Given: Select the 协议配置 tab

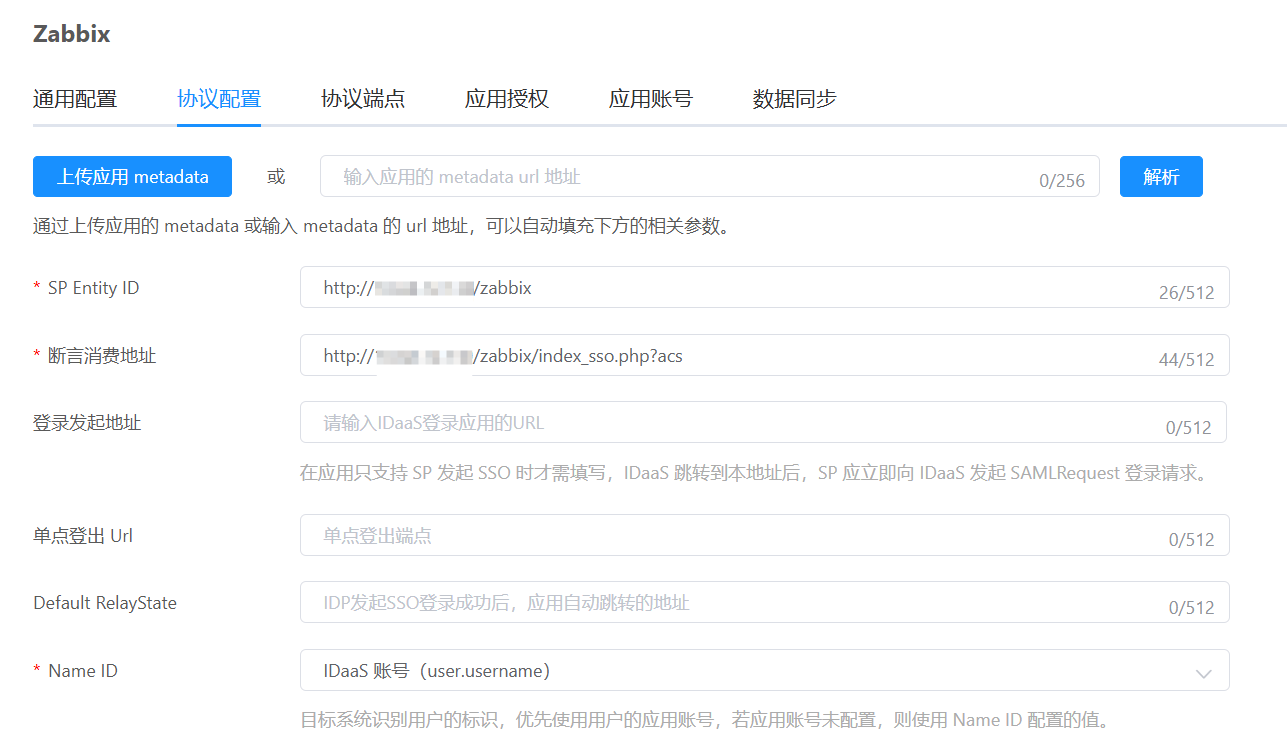Looking at the screenshot, I should pos(219,99).
